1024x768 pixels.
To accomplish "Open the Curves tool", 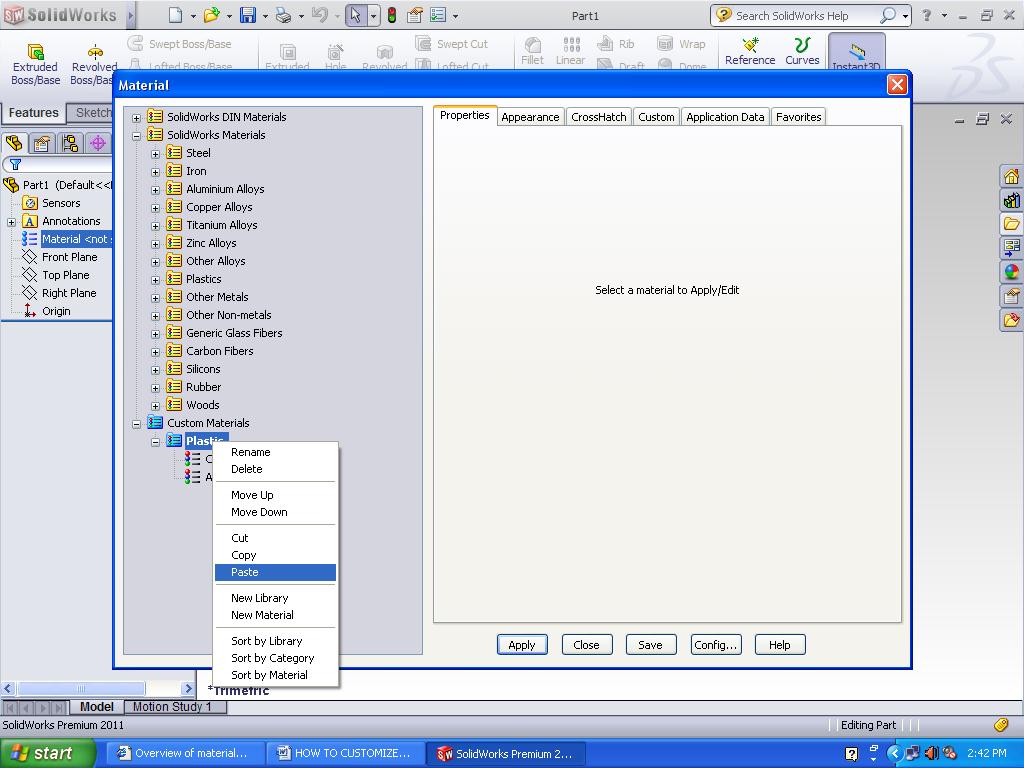I will coord(802,52).
